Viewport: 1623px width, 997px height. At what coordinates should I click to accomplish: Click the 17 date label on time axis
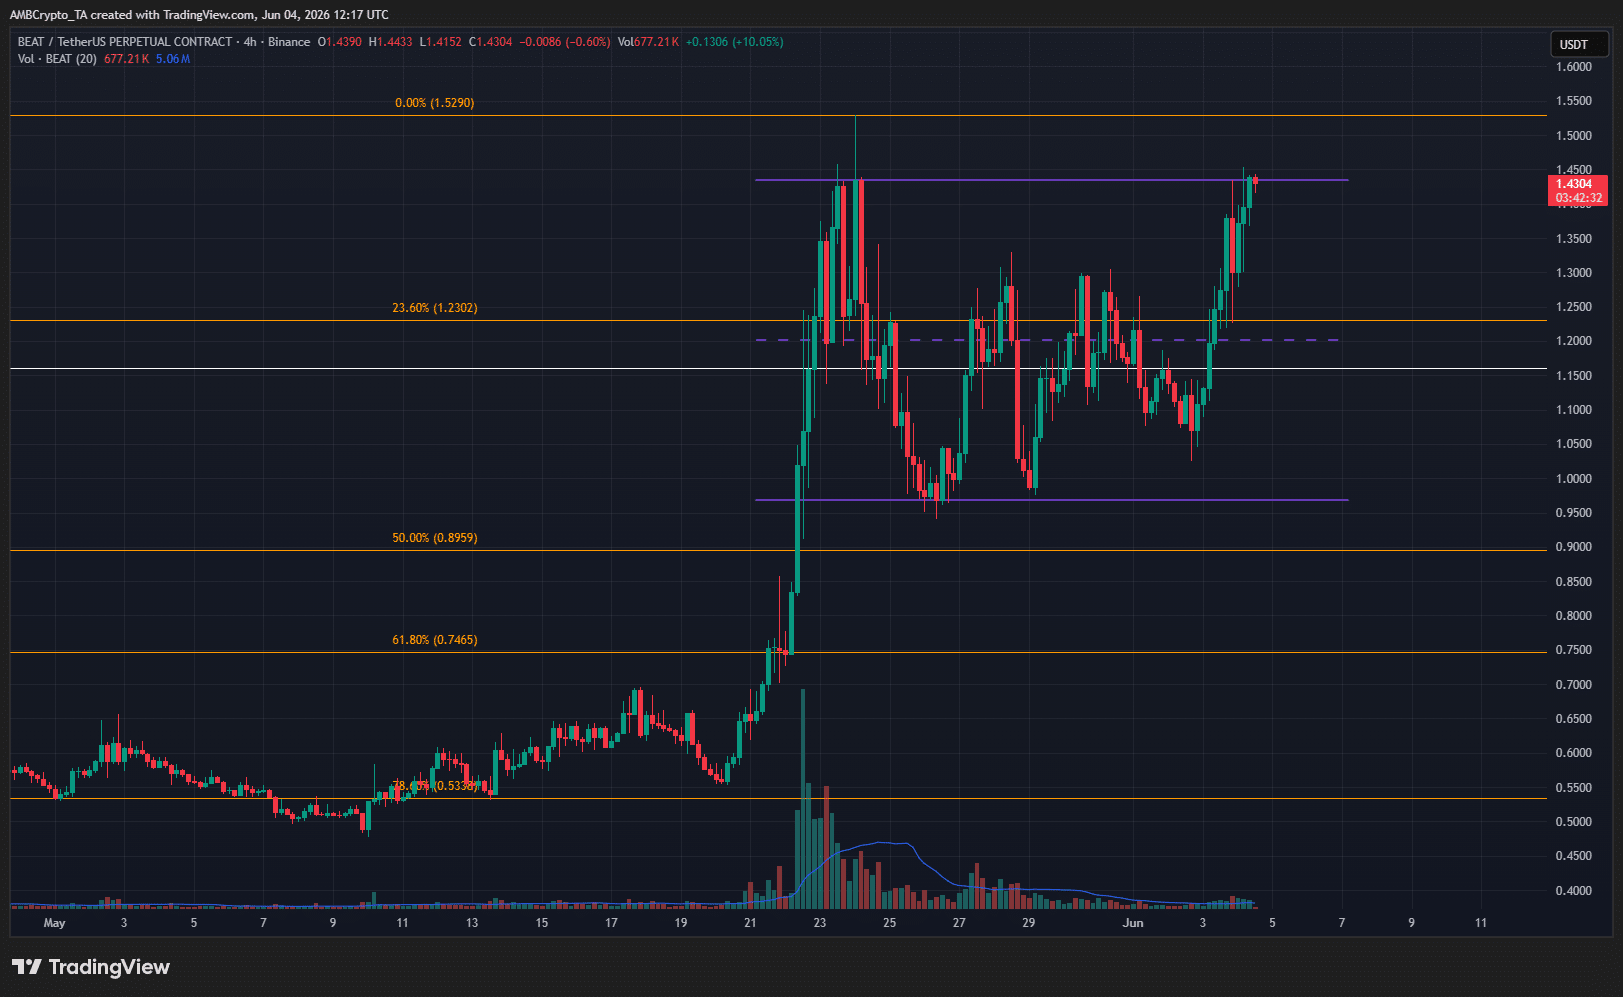click(611, 923)
